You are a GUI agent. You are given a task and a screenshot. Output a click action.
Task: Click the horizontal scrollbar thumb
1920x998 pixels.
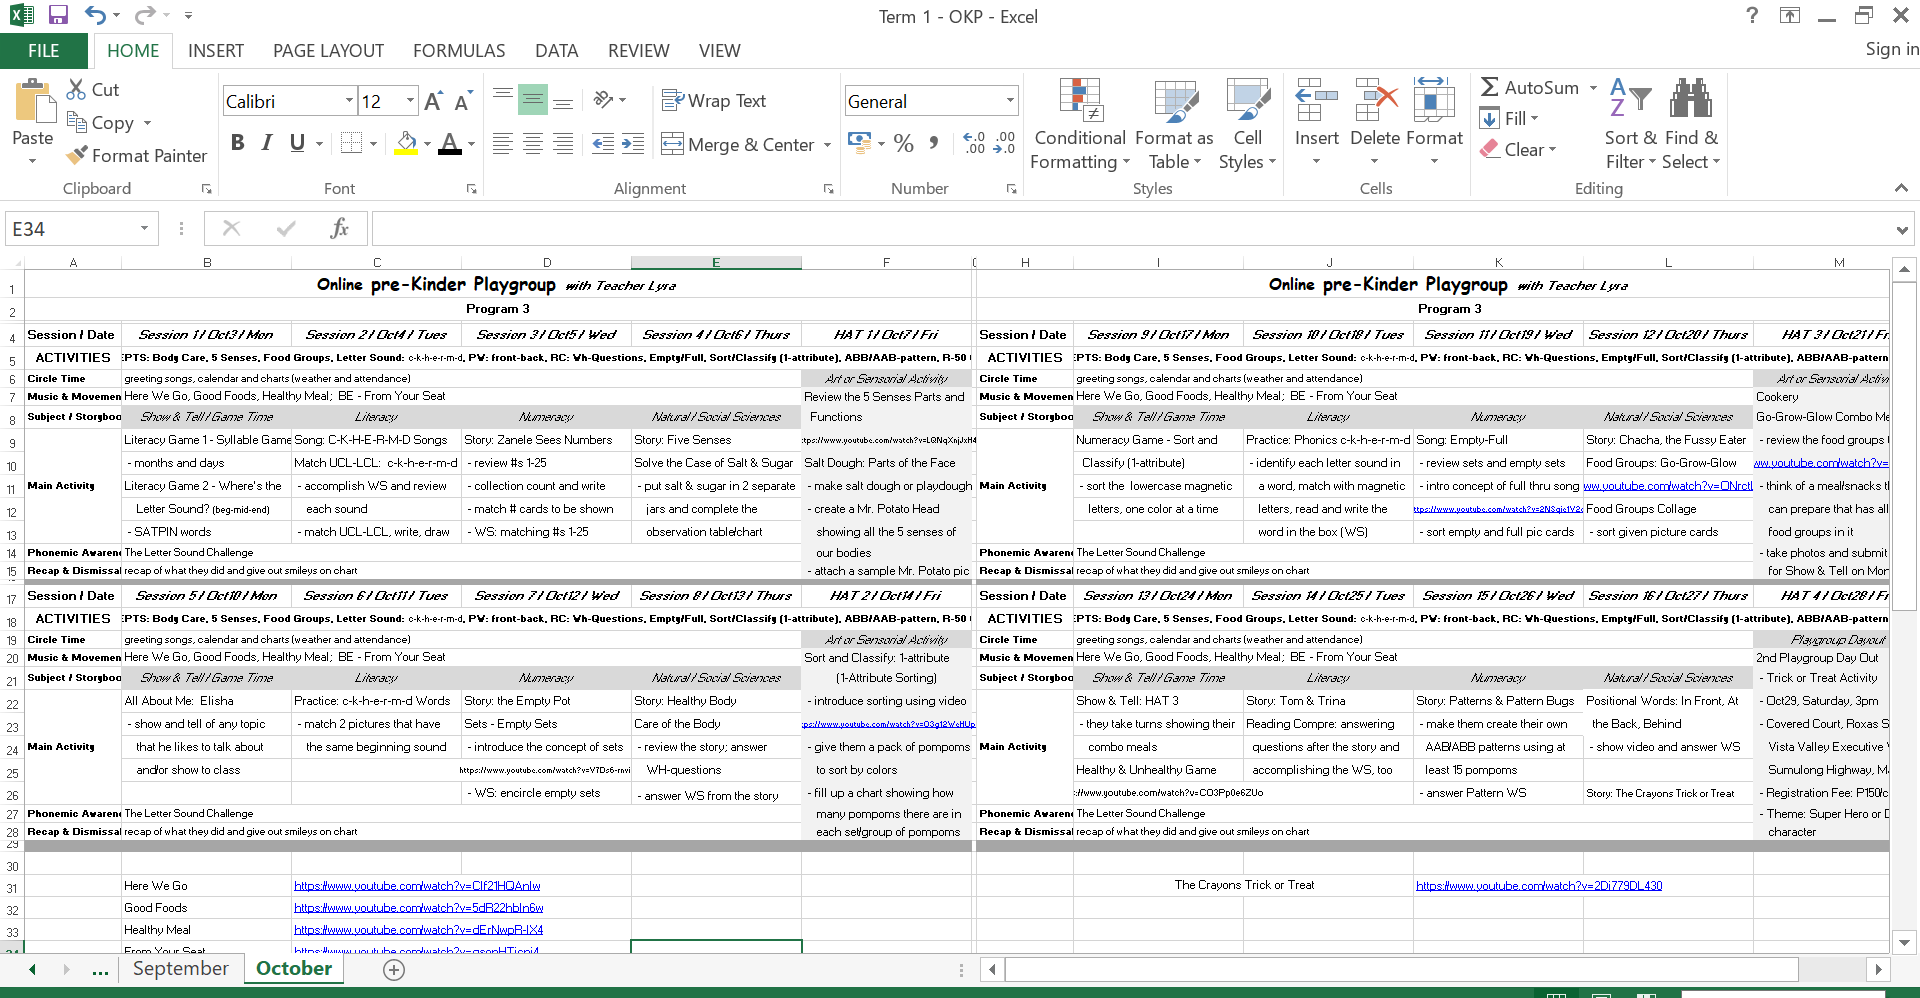click(x=1401, y=969)
